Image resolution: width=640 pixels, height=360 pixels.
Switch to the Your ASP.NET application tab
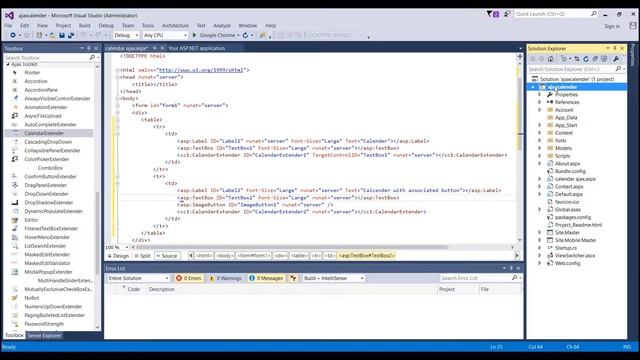tap(197, 48)
